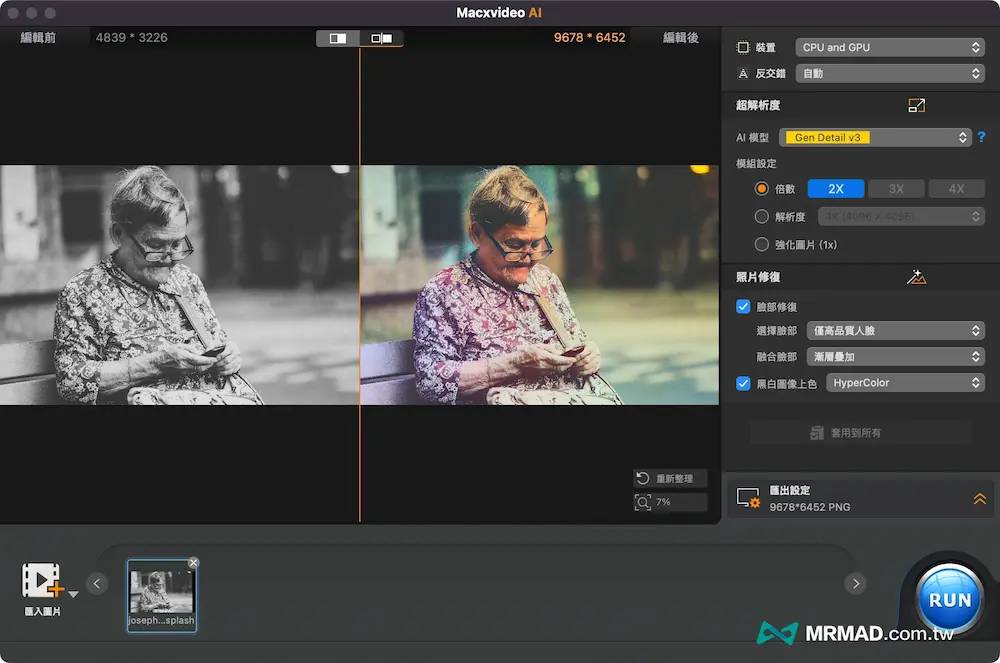Click the super resolution upscale icon

[916, 105]
